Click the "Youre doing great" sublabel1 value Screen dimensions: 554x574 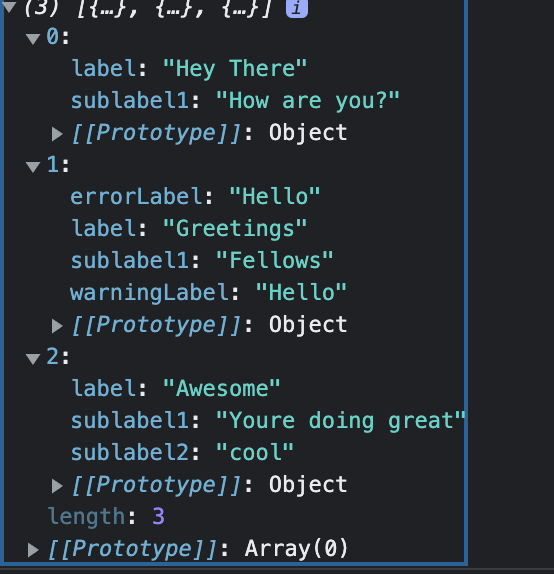point(341,420)
